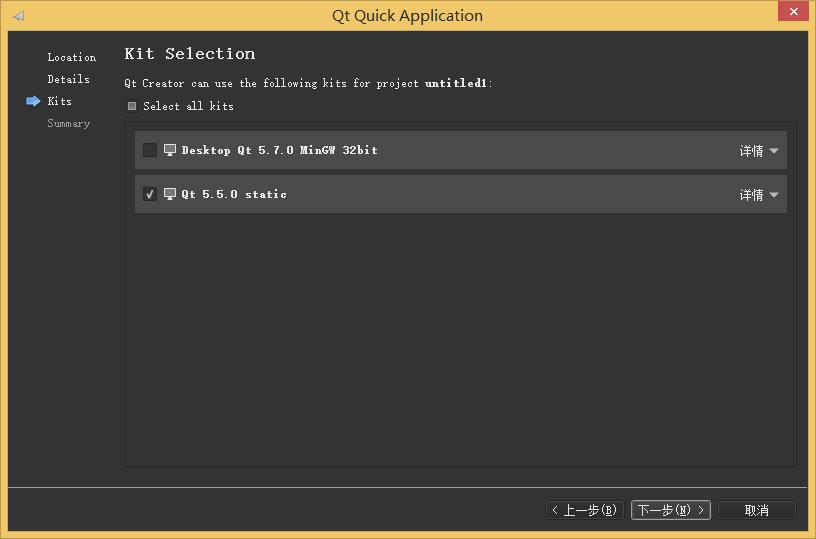Click the 取消 cancel button

(x=757, y=510)
